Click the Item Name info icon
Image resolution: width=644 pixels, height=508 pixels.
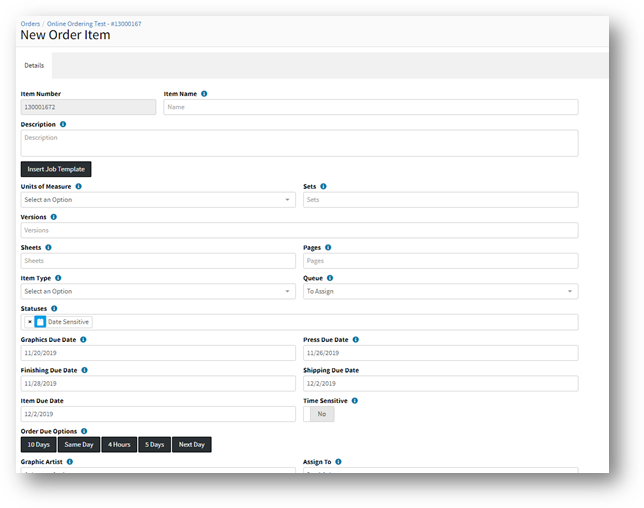pyautogui.click(x=204, y=94)
